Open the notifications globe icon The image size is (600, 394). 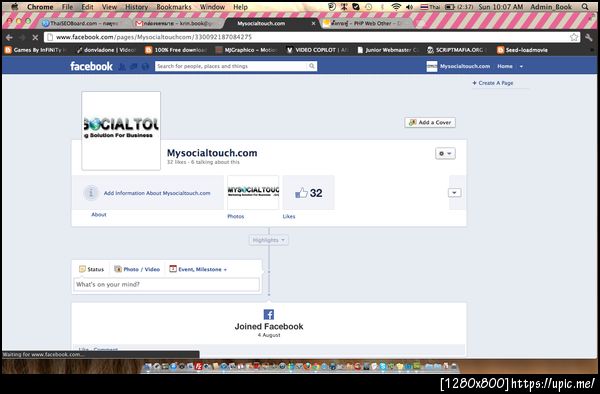tap(145, 67)
